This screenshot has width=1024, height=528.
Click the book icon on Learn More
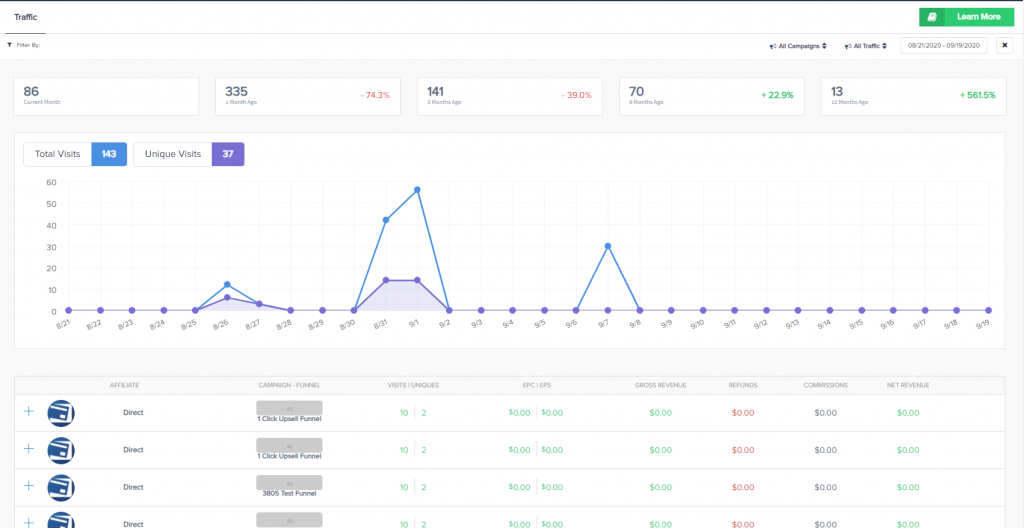click(932, 17)
